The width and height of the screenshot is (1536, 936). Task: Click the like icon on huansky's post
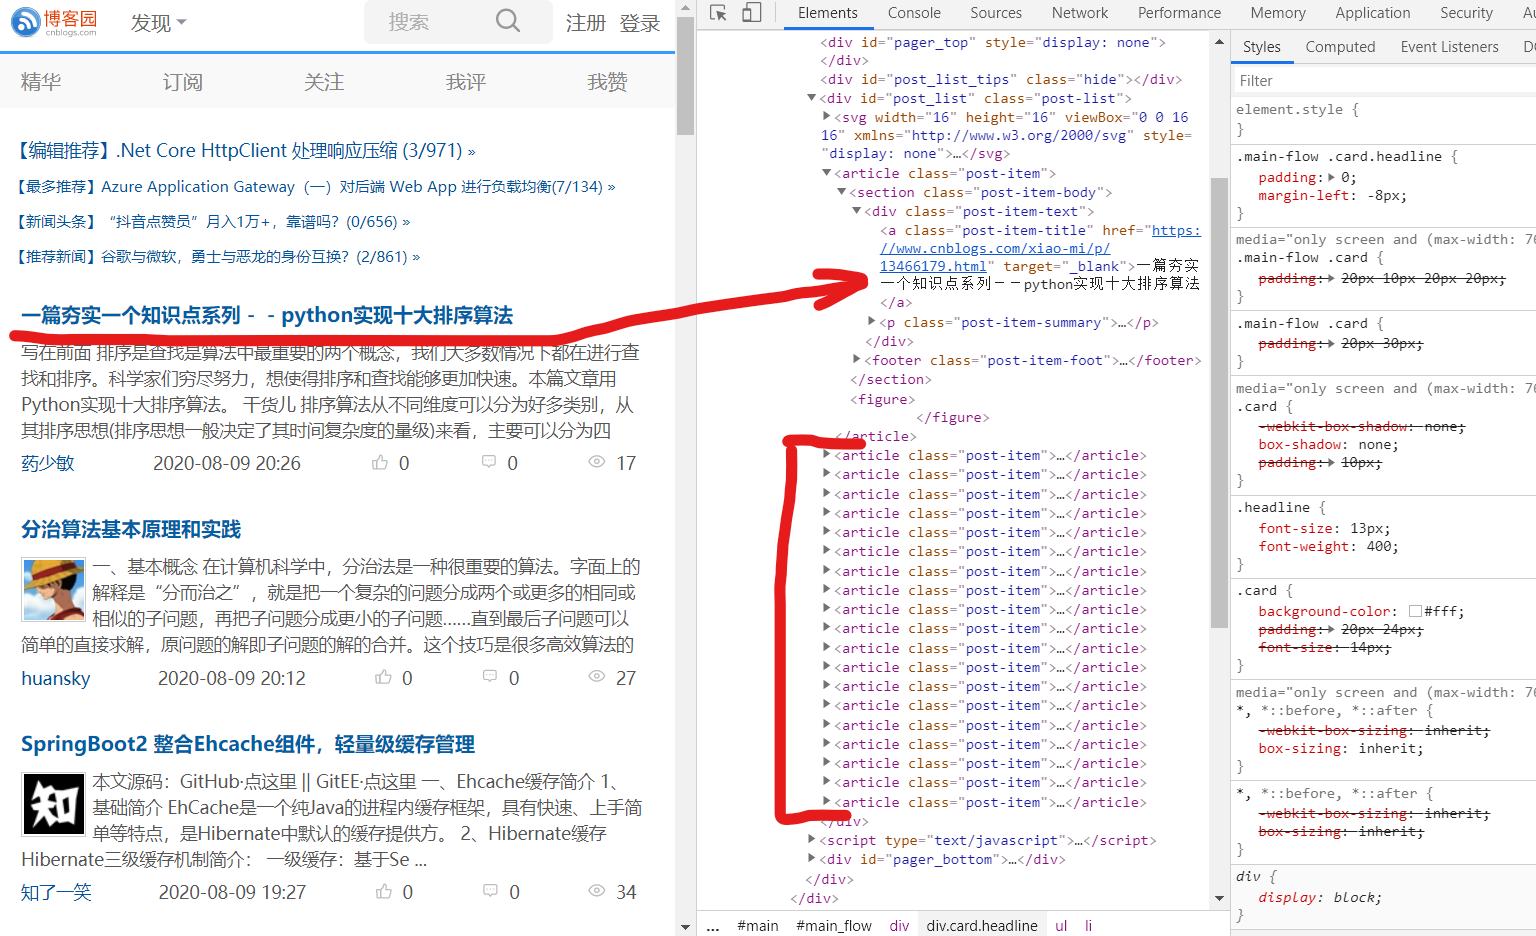(383, 677)
